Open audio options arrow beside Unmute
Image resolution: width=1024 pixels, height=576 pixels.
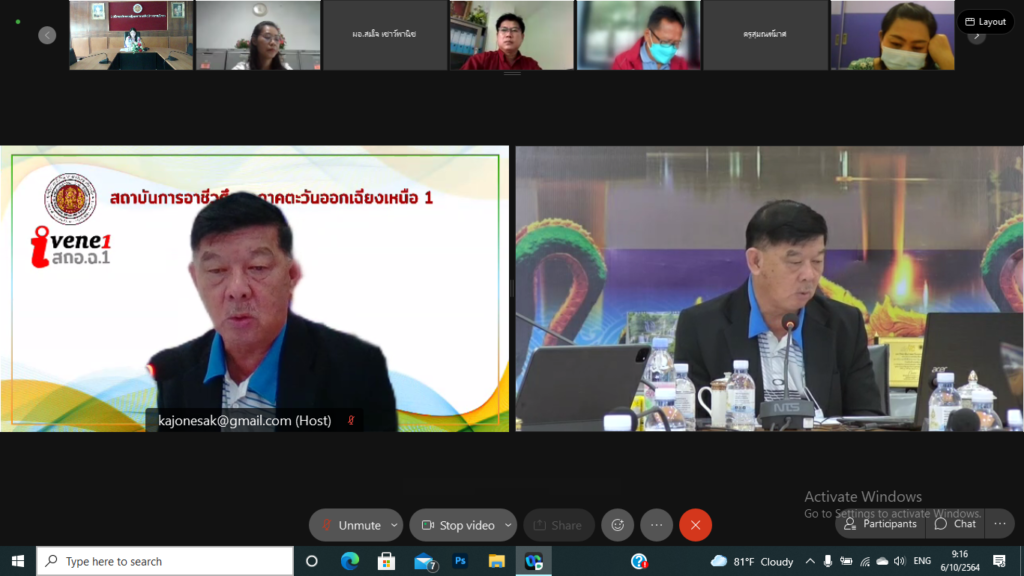coord(395,525)
